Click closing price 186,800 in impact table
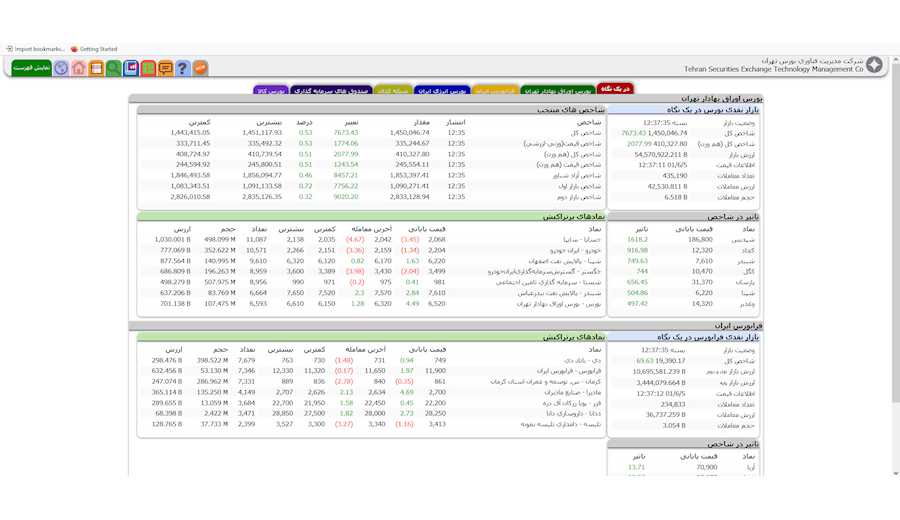This screenshot has height=520, width=900. click(x=700, y=239)
